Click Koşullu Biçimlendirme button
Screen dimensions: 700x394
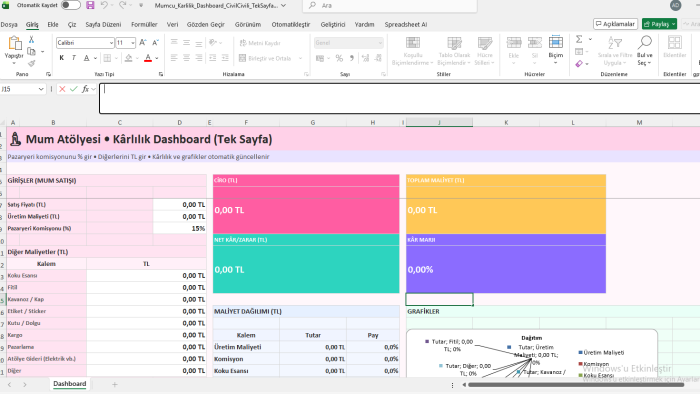(x=413, y=50)
